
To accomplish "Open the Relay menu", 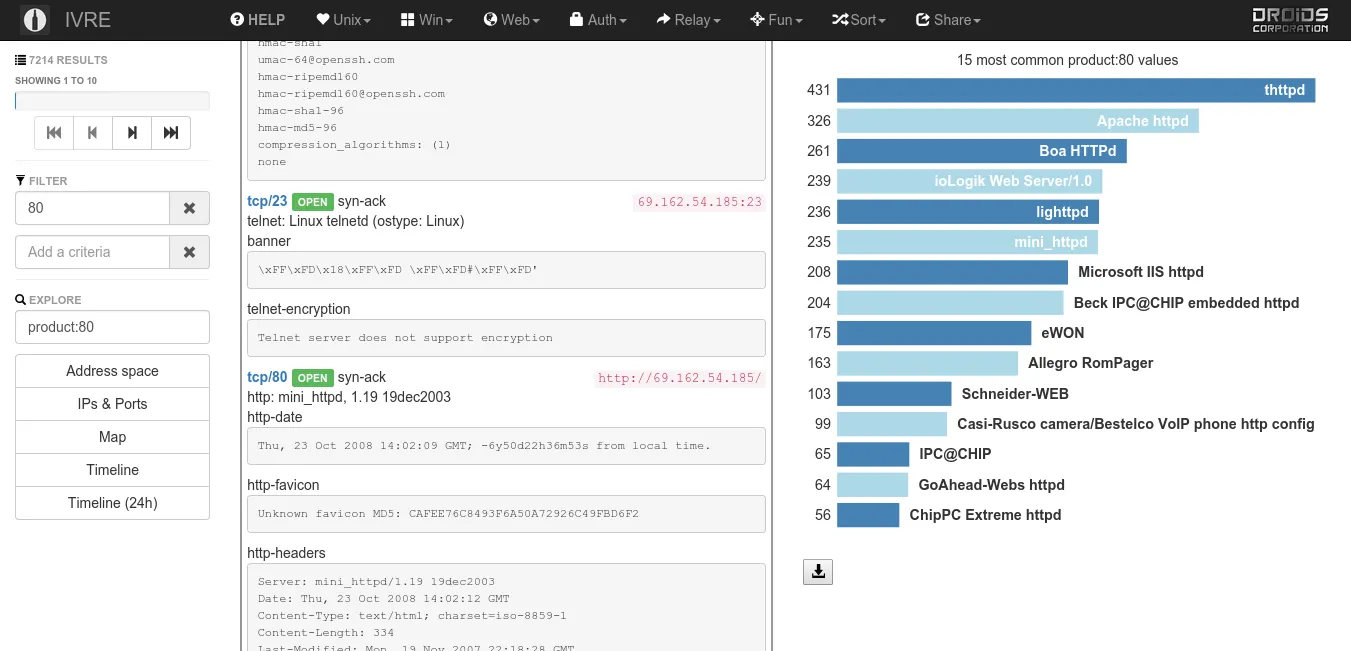I will [x=688, y=19].
